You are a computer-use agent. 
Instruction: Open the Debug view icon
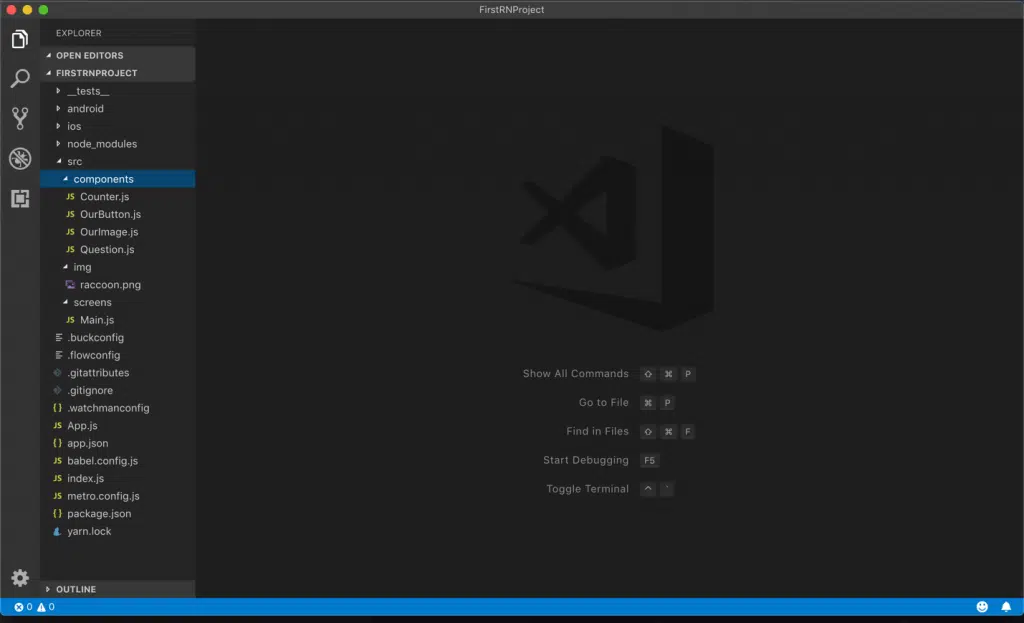[19, 158]
